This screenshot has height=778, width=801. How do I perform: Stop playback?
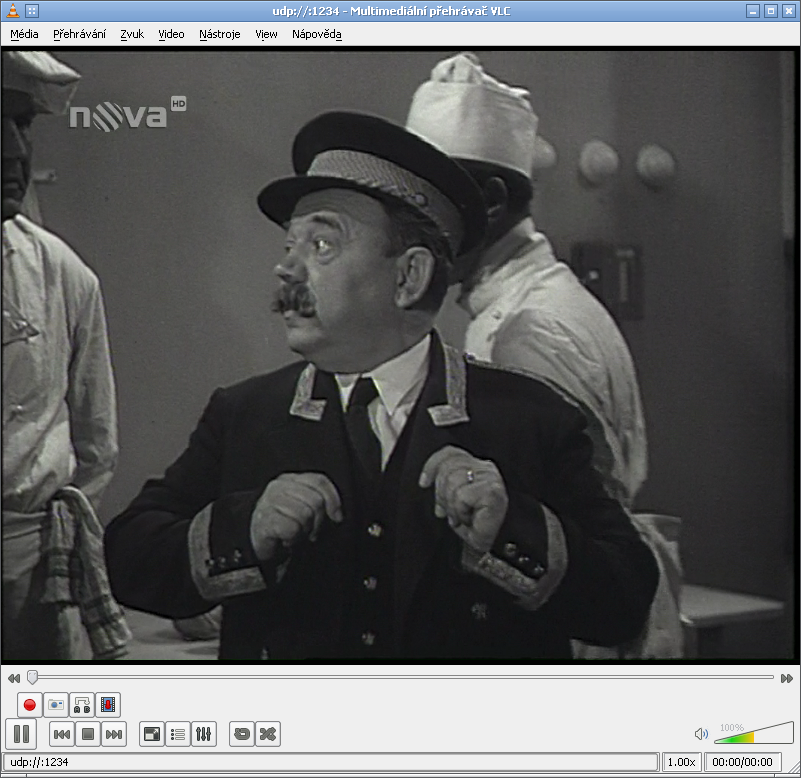pyautogui.click(x=88, y=734)
